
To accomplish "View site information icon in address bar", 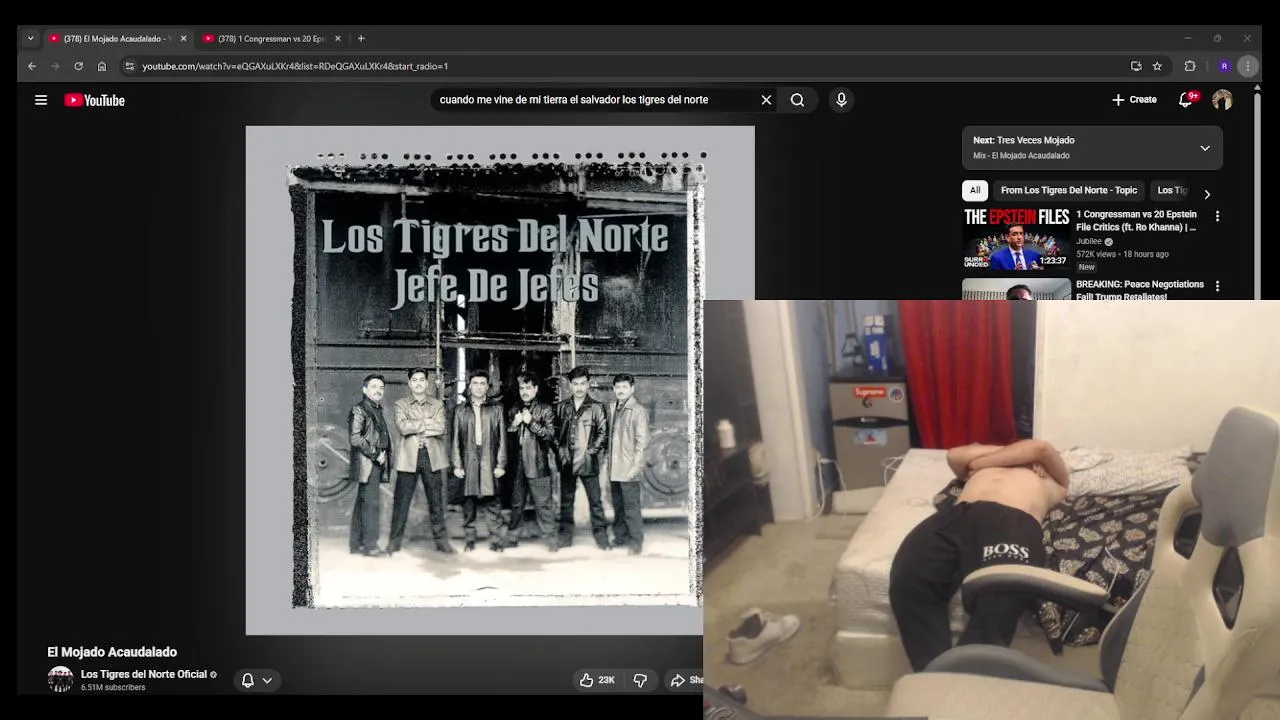I will coord(129,66).
